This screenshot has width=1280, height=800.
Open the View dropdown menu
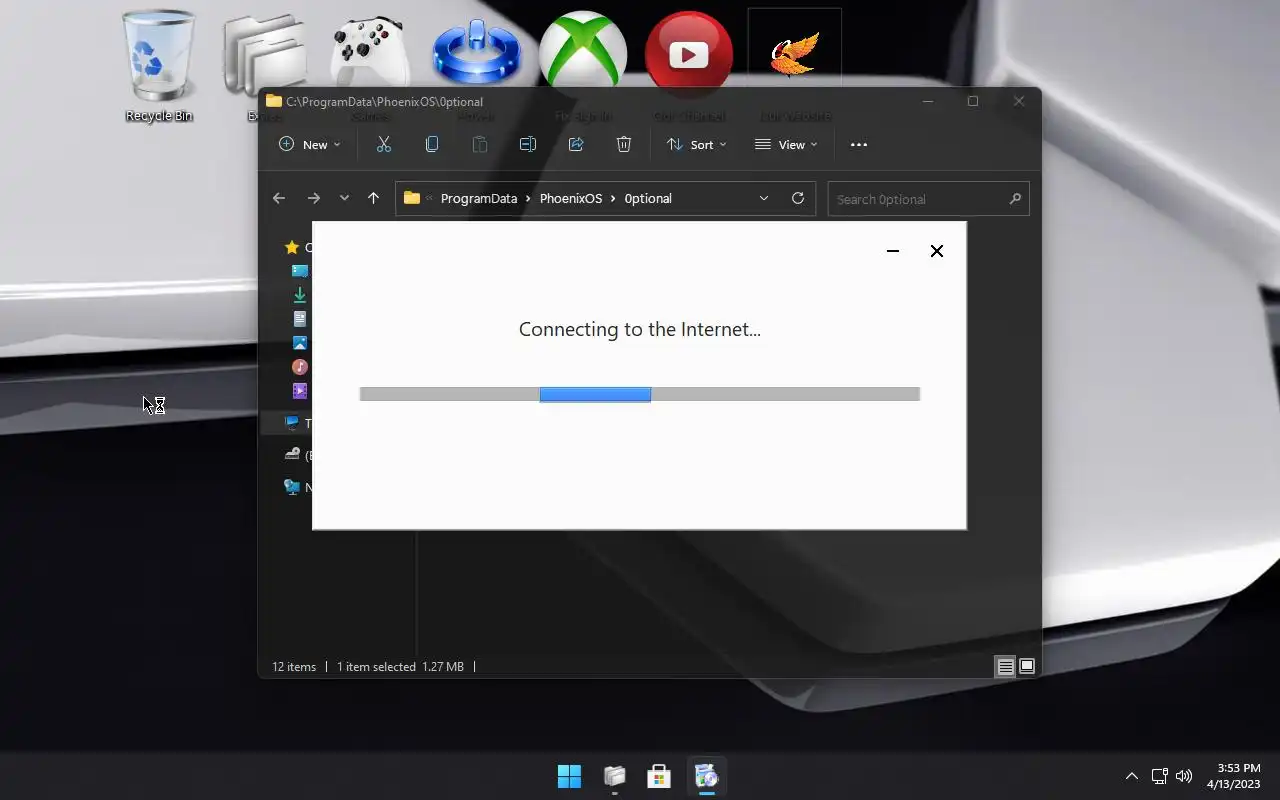coord(786,144)
